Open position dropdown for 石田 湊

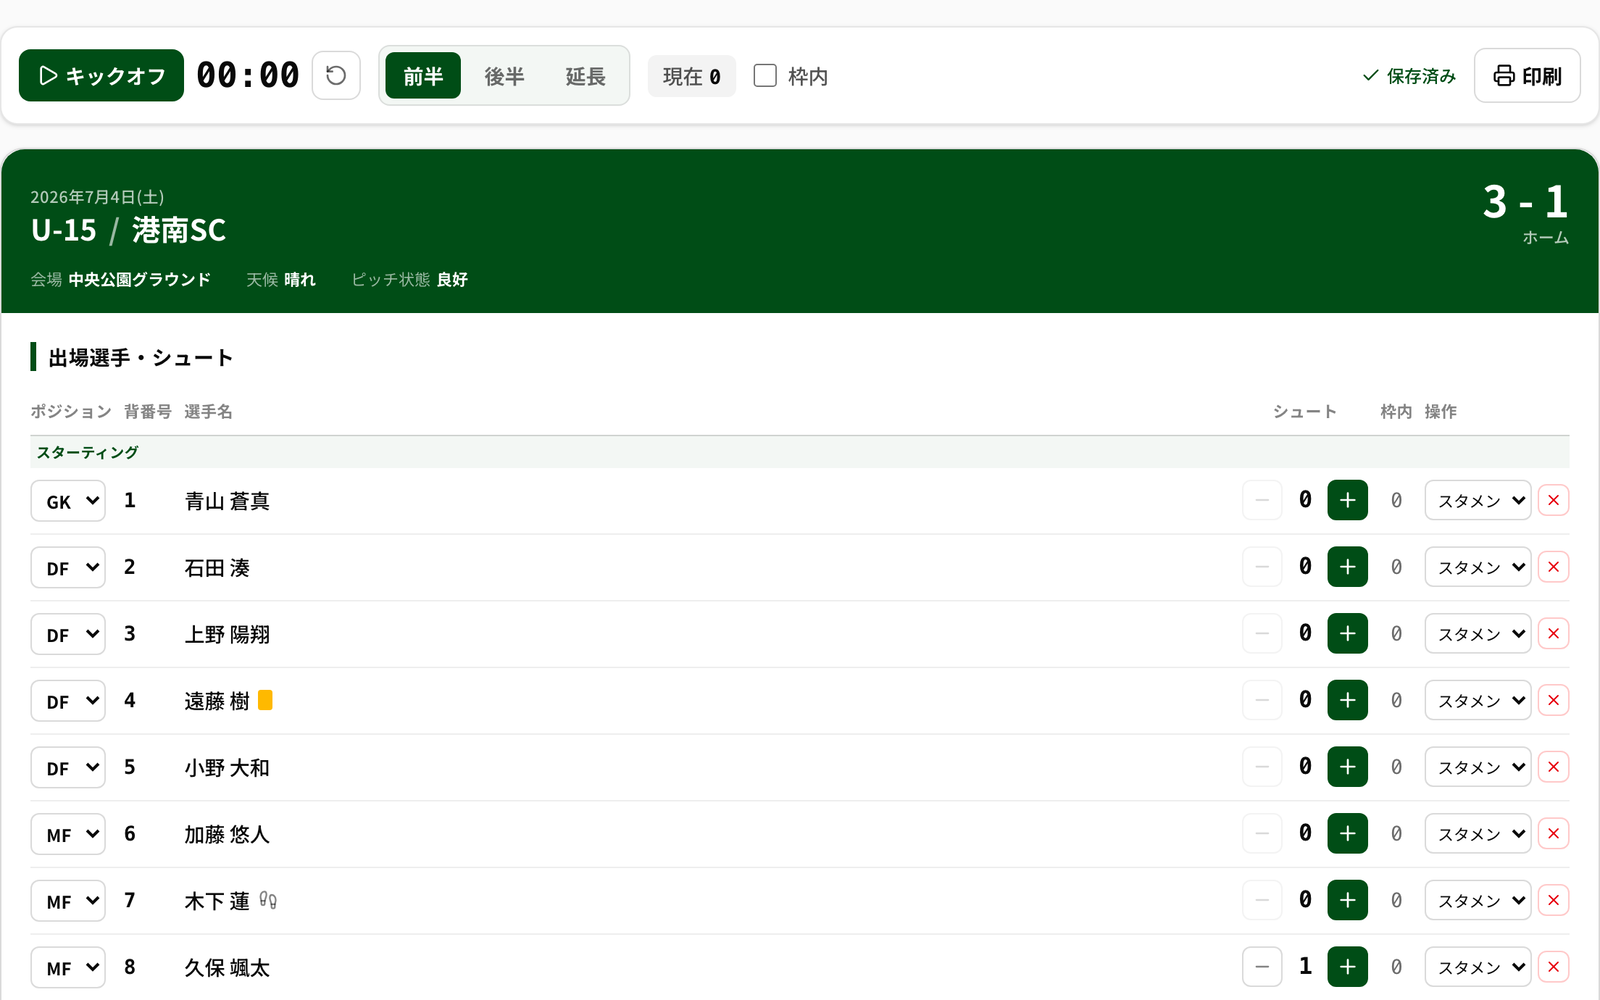coord(68,568)
